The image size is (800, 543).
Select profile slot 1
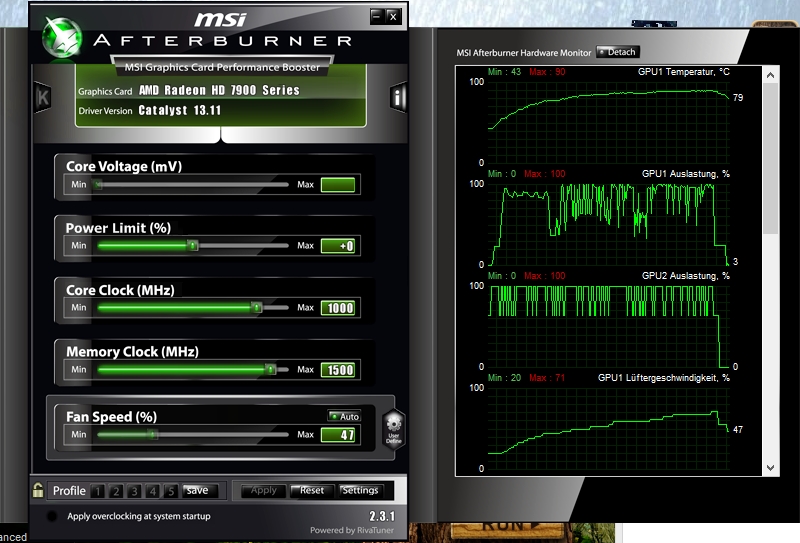pyautogui.click(x=97, y=491)
